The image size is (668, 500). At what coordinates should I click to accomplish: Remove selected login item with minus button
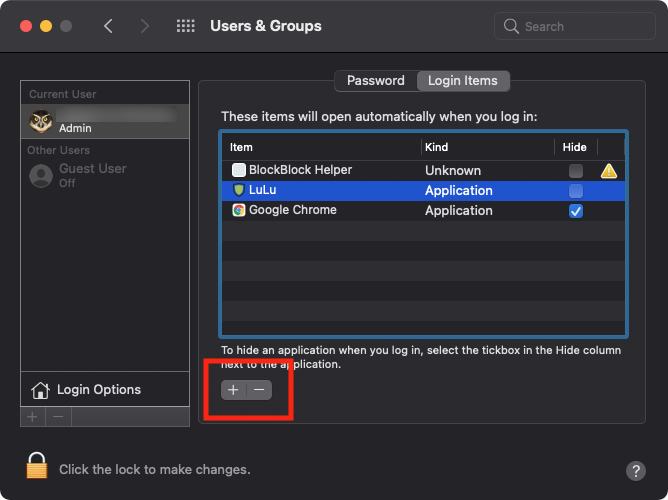pos(259,390)
